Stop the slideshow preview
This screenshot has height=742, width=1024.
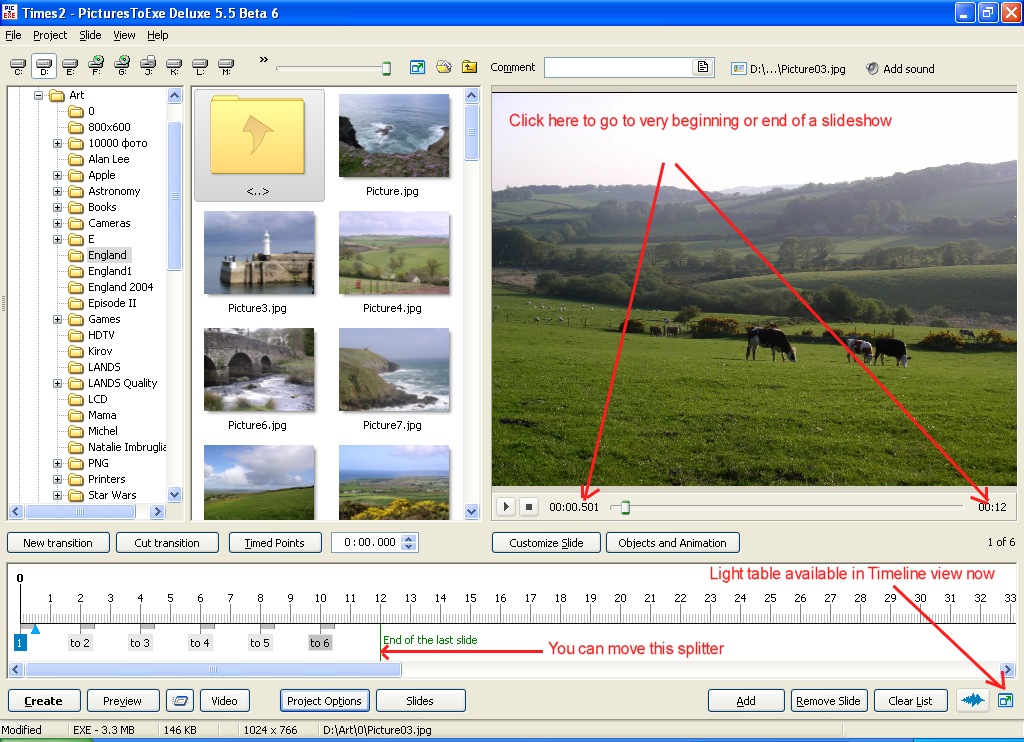[529, 506]
